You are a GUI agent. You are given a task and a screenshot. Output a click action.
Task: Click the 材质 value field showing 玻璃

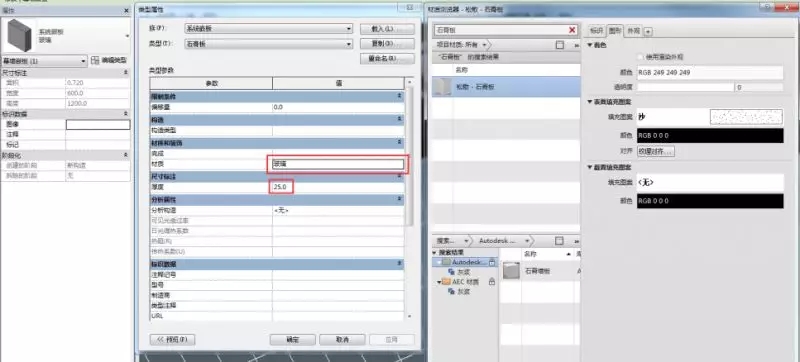click(x=338, y=164)
